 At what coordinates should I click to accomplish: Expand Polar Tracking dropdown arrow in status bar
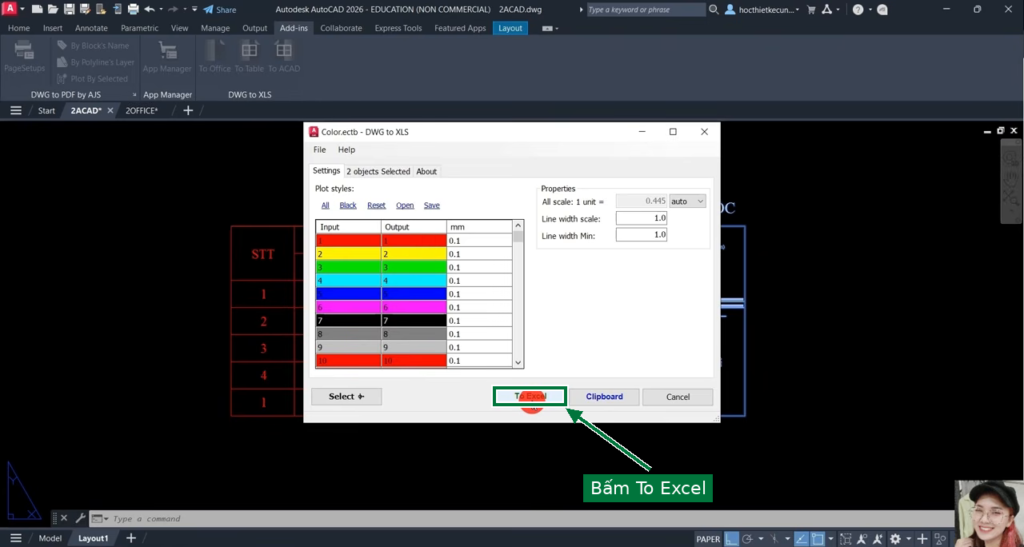761,539
